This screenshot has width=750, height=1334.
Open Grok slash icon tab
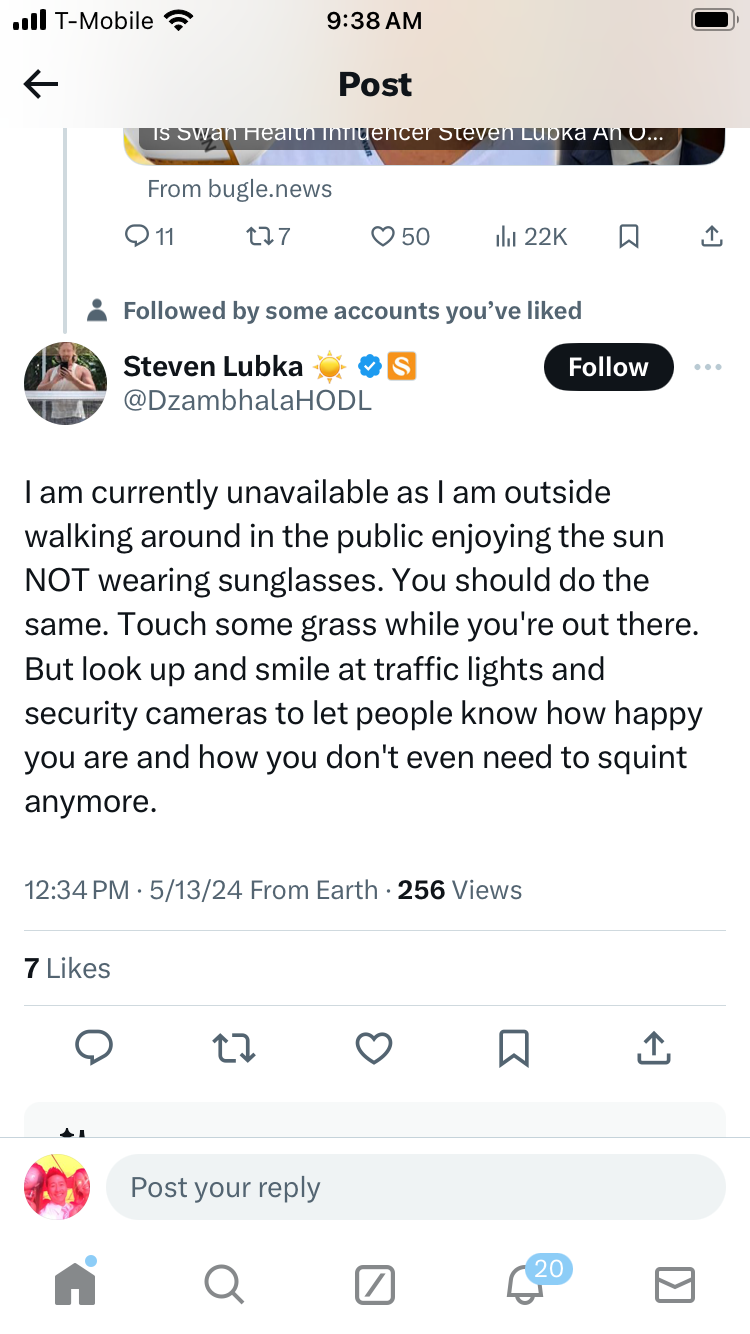(x=375, y=1283)
